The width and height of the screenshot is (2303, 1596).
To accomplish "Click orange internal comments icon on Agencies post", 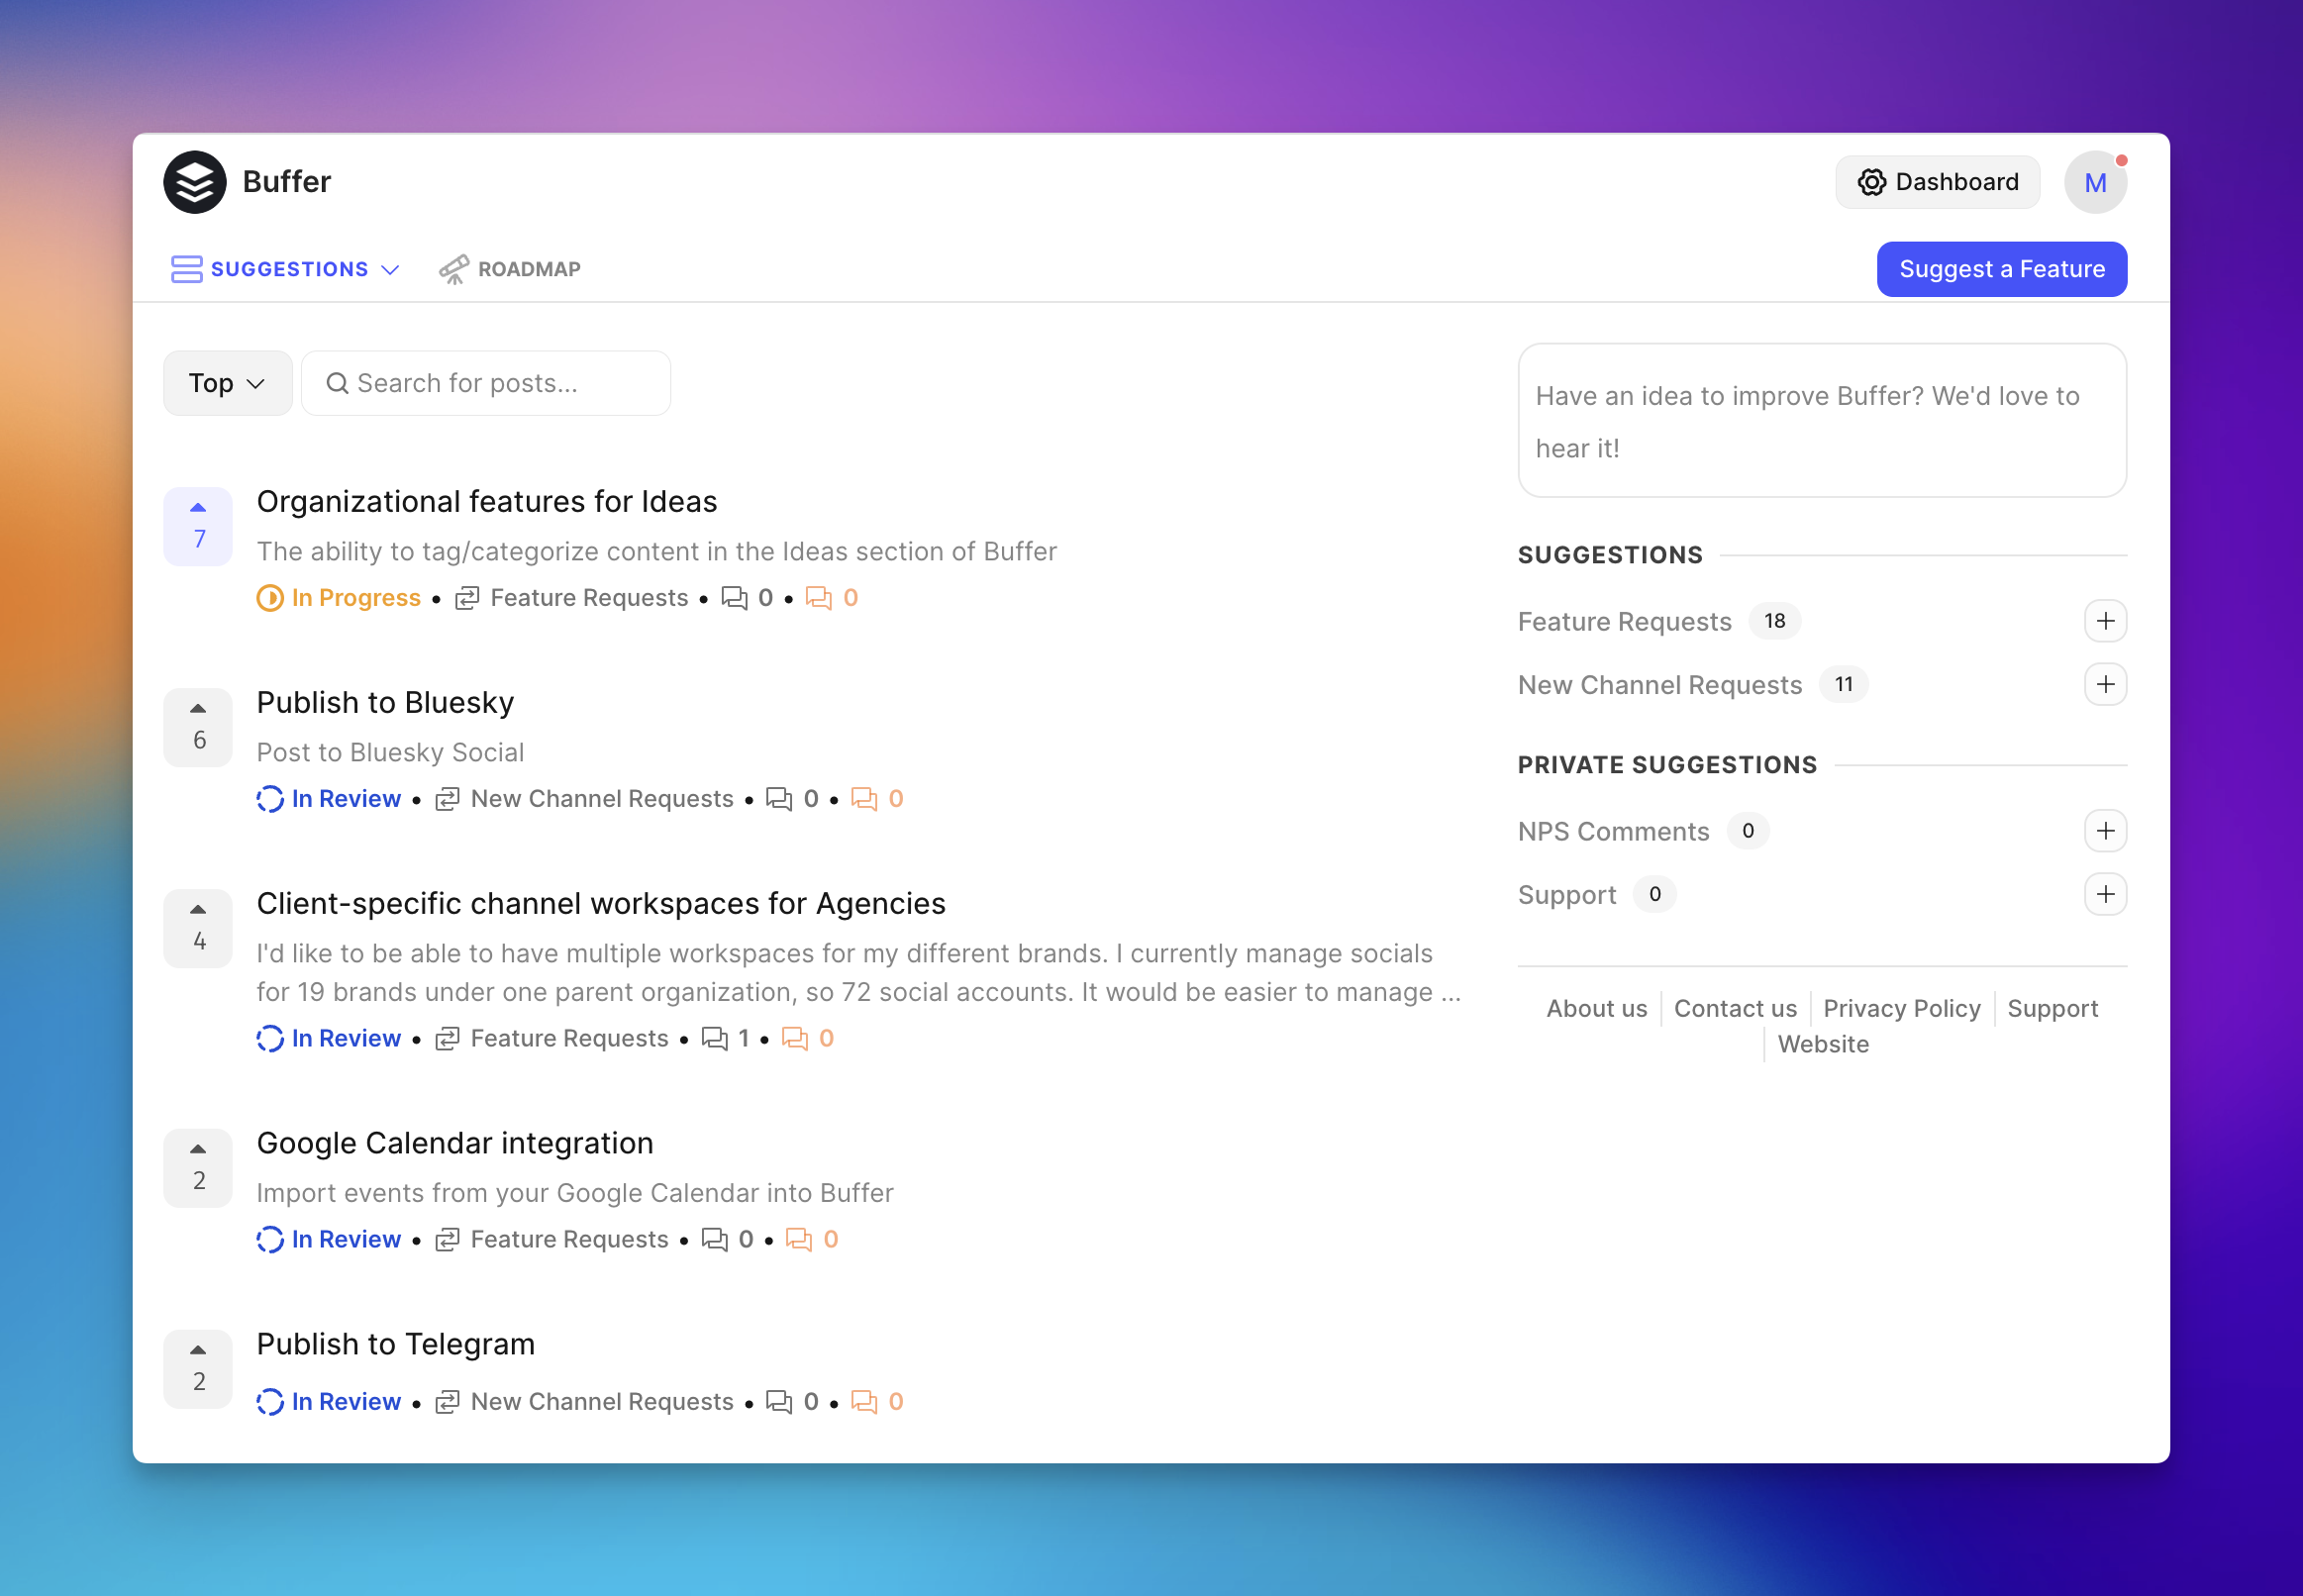I will [x=795, y=1039].
